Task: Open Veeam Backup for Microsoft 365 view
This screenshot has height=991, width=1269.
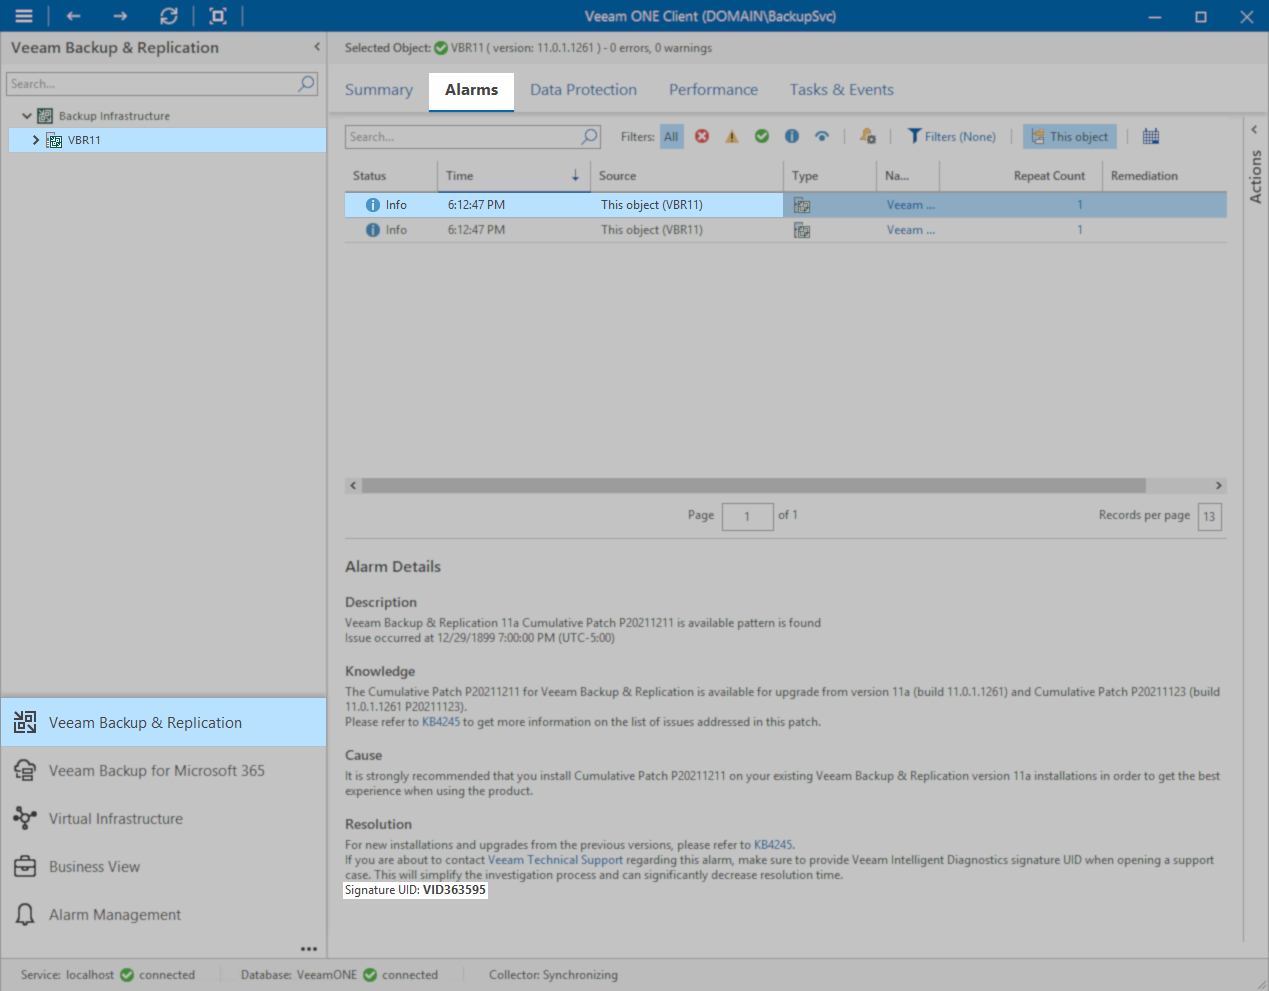Action: 164,770
